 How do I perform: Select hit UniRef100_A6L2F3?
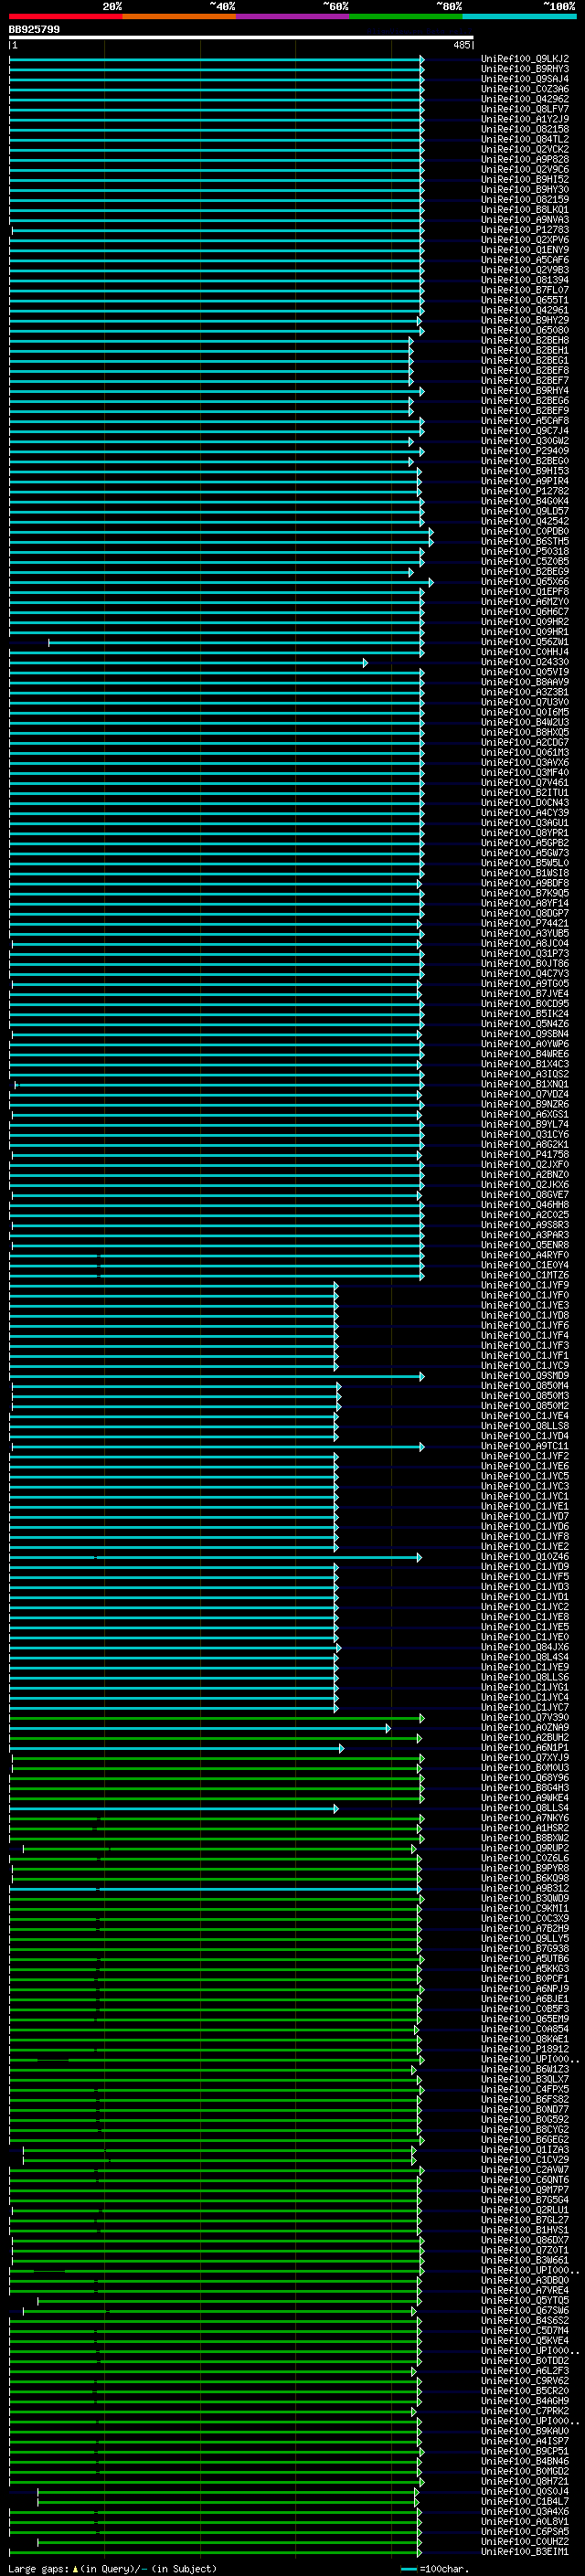pos(525,2371)
